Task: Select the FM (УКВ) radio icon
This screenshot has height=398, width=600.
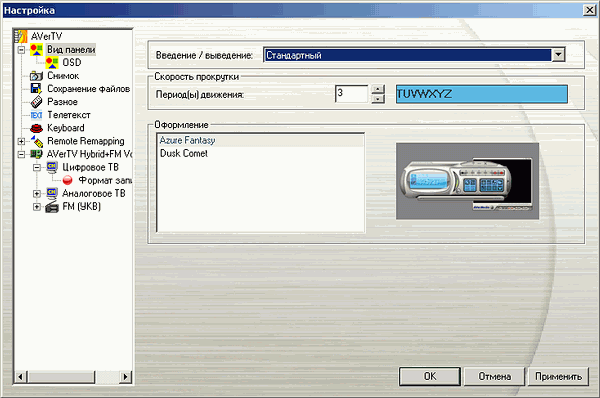Action: pyautogui.click(x=52, y=207)
